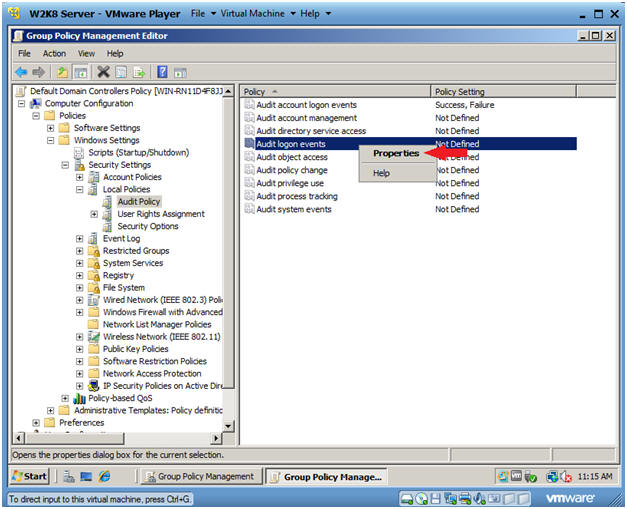This screenshot has height=509, width=627.
Task: Open the Action menu
Action: coord(54,54)
